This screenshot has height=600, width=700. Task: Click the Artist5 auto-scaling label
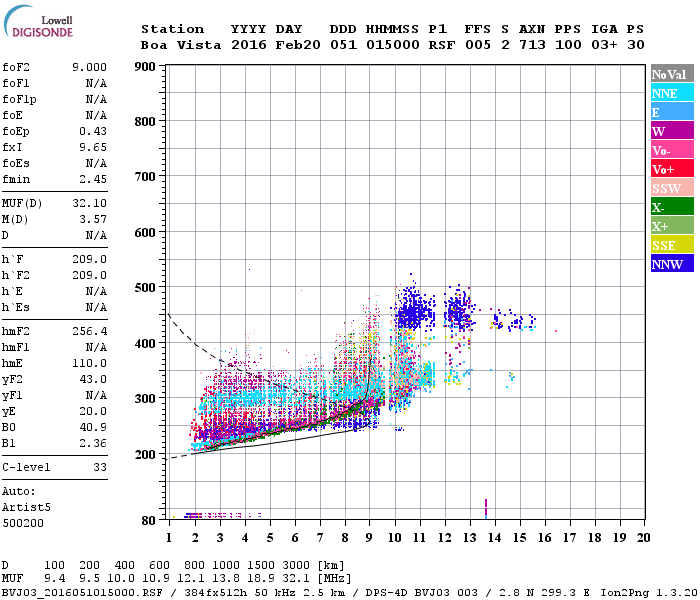pyautogui.click(x=26, y=508)
